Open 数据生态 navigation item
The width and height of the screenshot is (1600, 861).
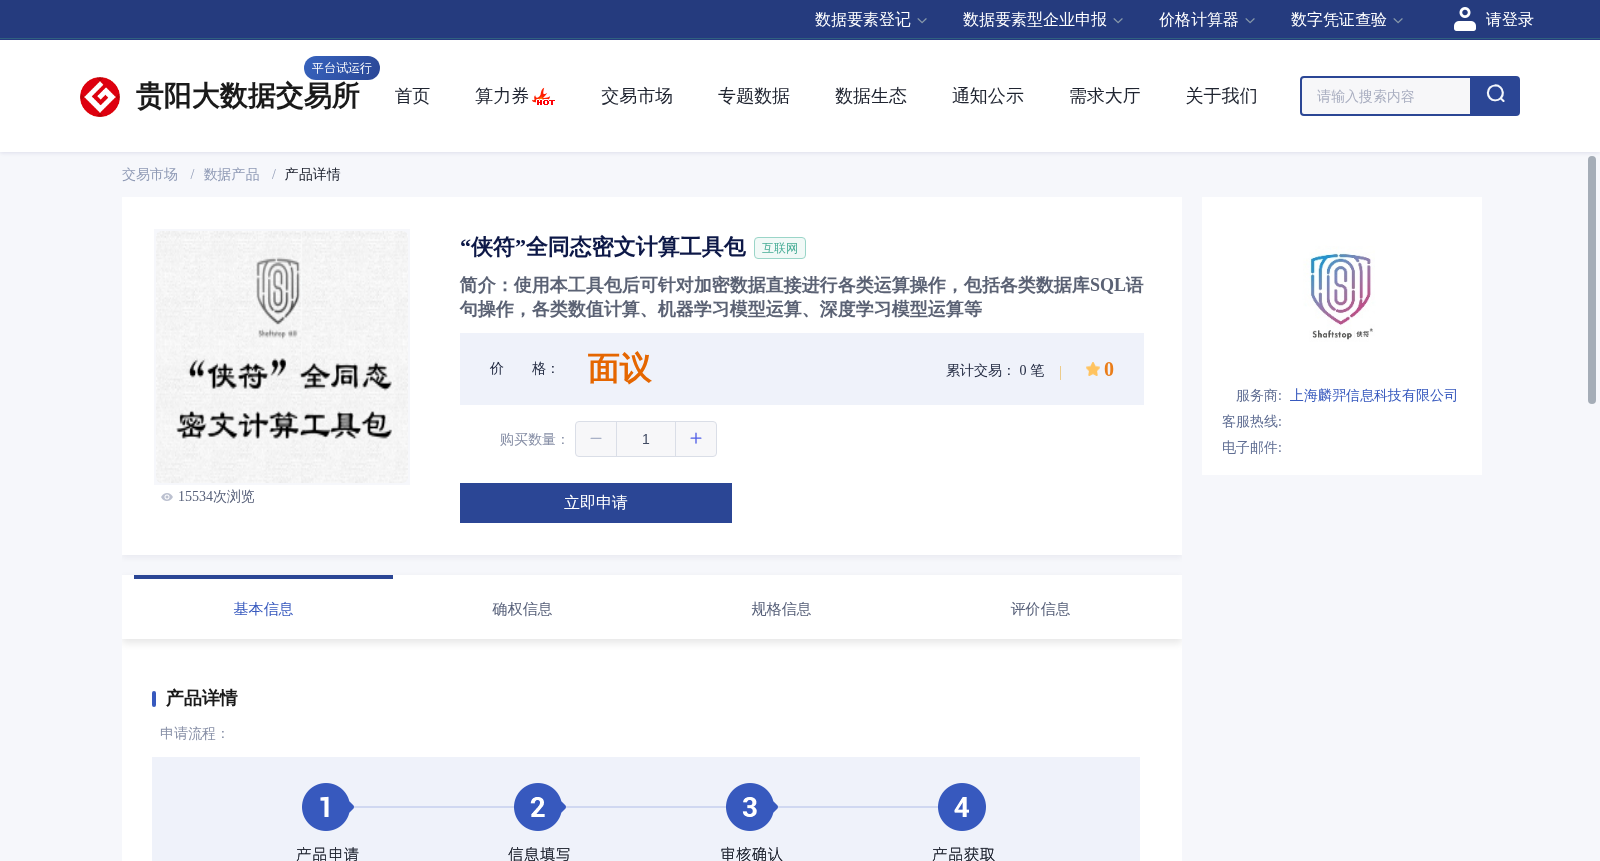tap(871, 96)
